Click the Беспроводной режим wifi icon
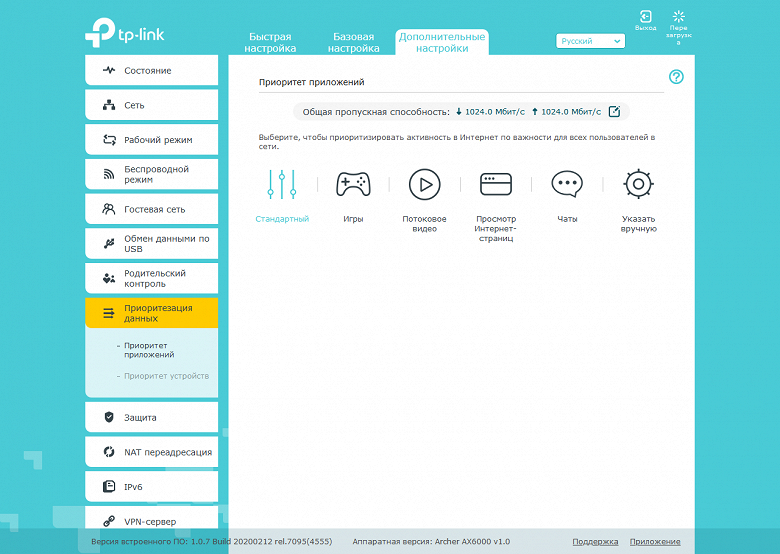780x554 pixels. pos(109,174)
